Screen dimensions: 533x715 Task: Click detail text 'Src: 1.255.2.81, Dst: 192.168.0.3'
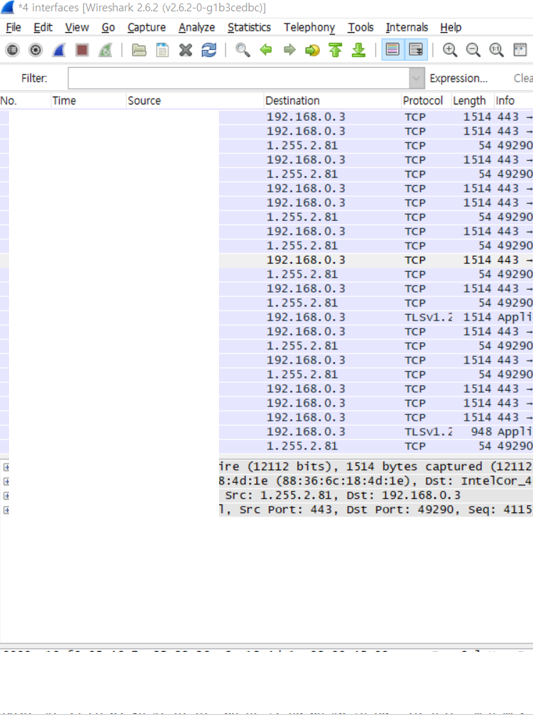click(343, 496)
